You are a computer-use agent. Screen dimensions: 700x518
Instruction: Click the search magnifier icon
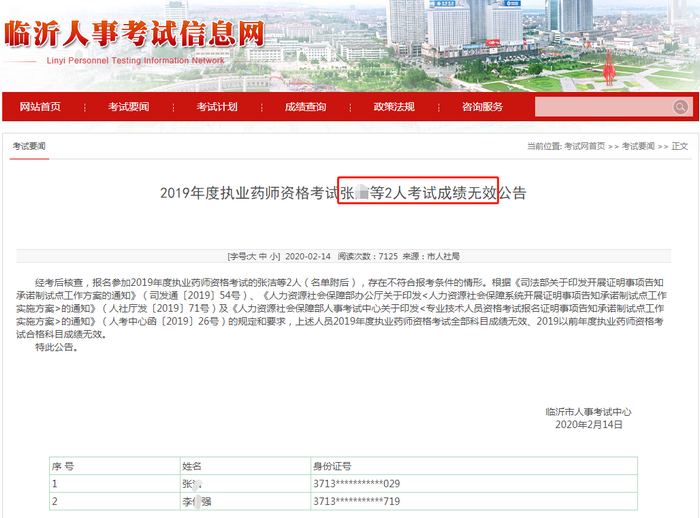[x=680, y=107]
